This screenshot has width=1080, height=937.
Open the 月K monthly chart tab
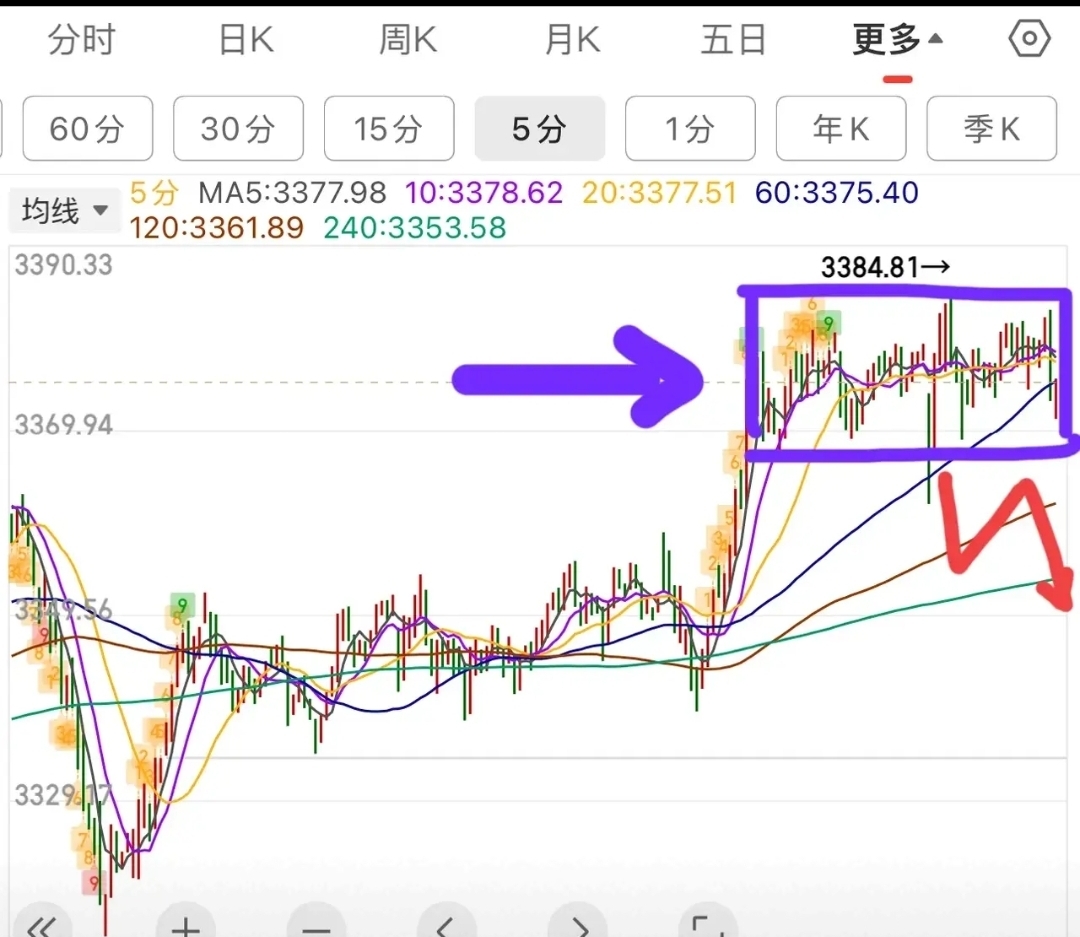572,39
